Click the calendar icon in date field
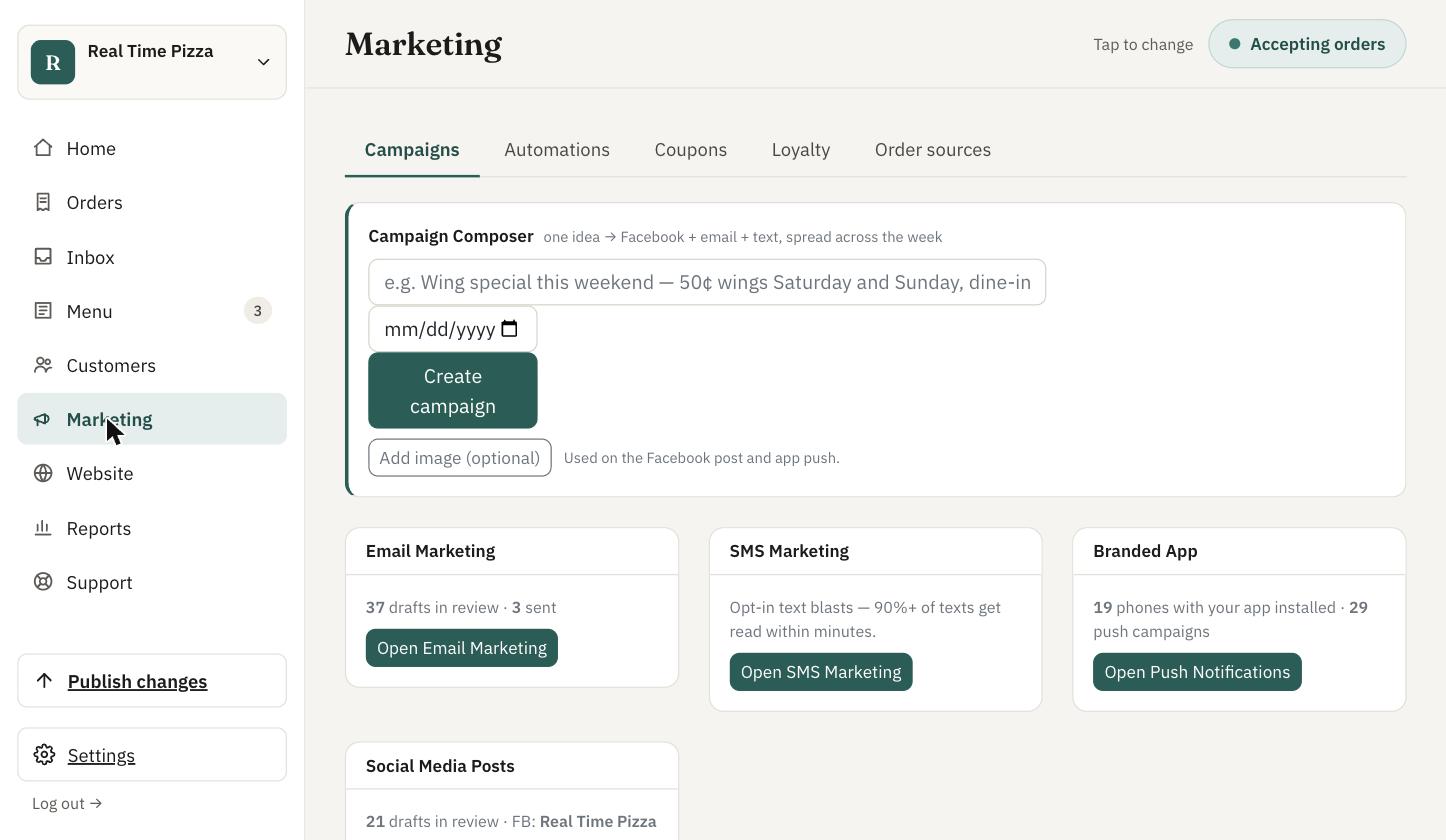Image resolution: width=1446 pixels, height=840 pixels. click(509, 329)
